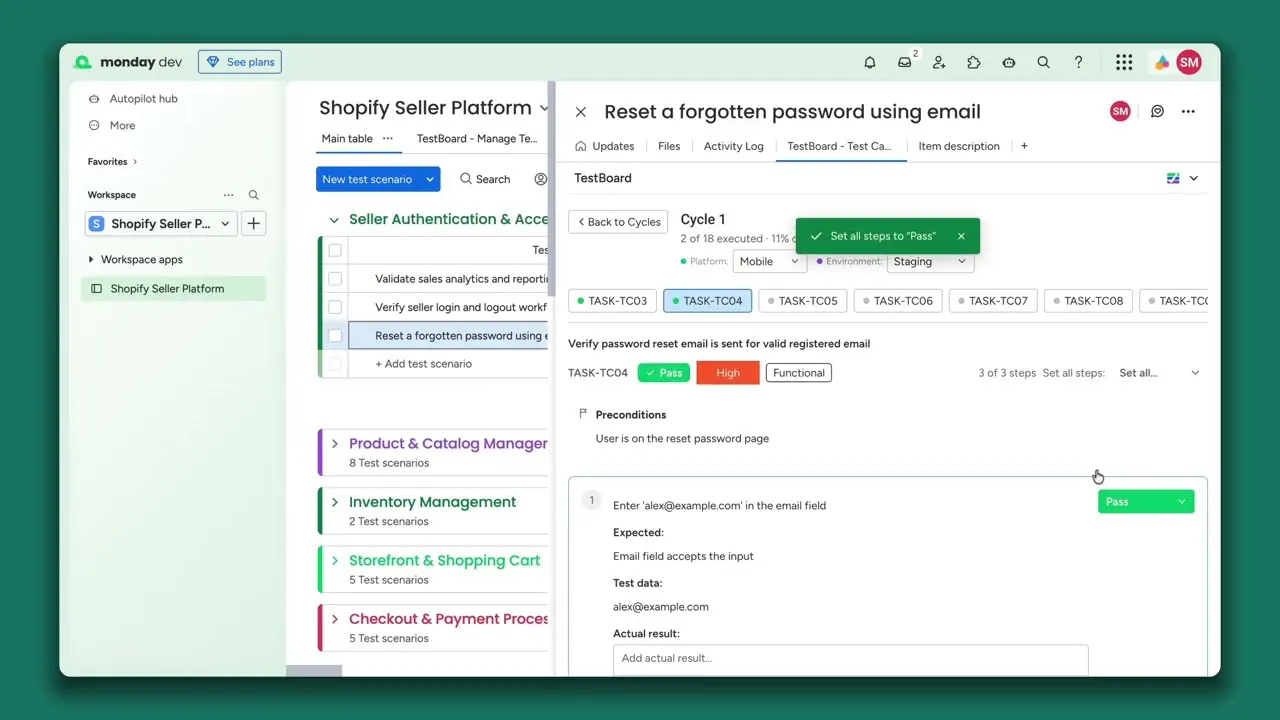
Task: Expand the Inventory Management group
Action: (335, 502)
